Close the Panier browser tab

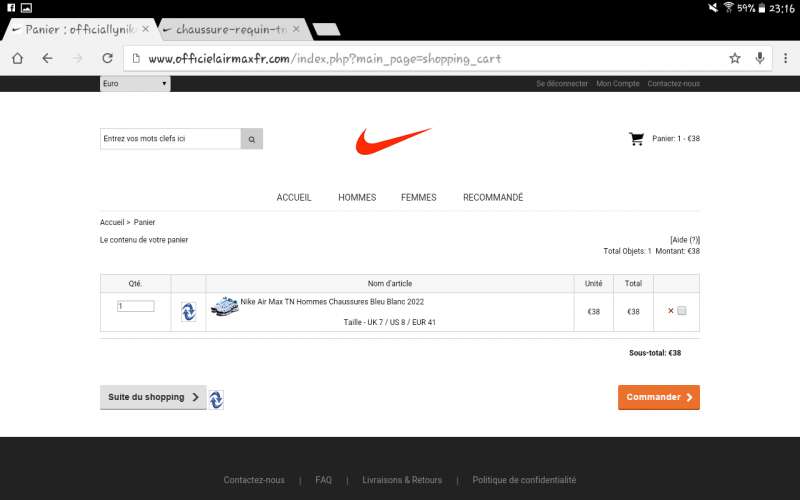(x=145, y=29)
